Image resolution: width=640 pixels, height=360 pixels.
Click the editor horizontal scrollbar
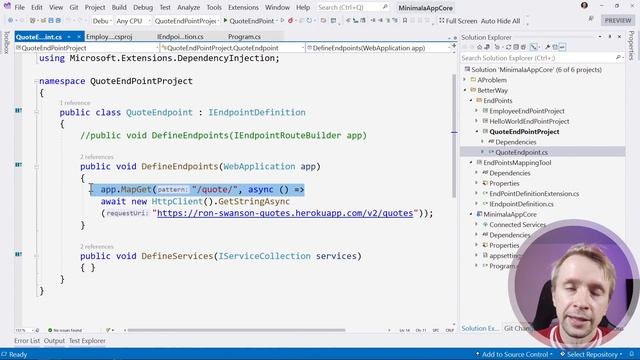(237, 330)
